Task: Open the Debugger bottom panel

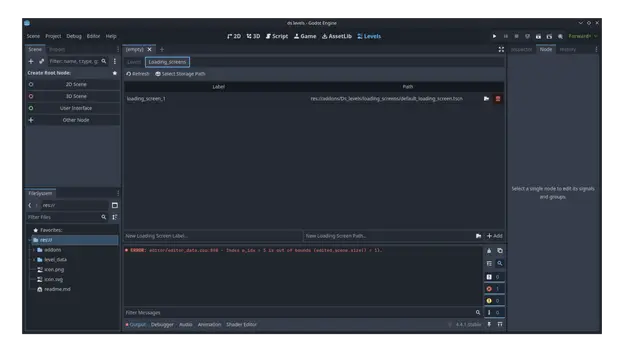Action: [x=162, y=325]
